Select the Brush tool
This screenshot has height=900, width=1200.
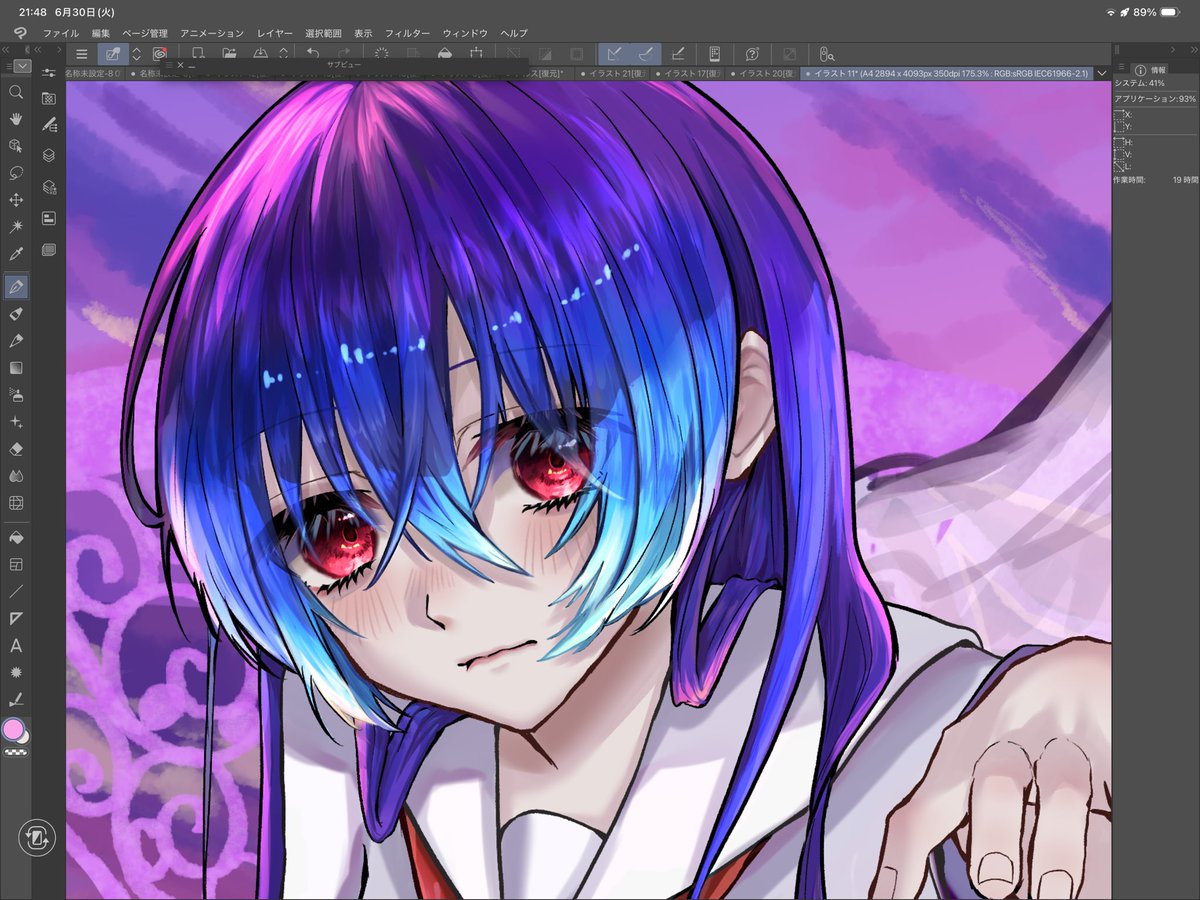(16, 341)
